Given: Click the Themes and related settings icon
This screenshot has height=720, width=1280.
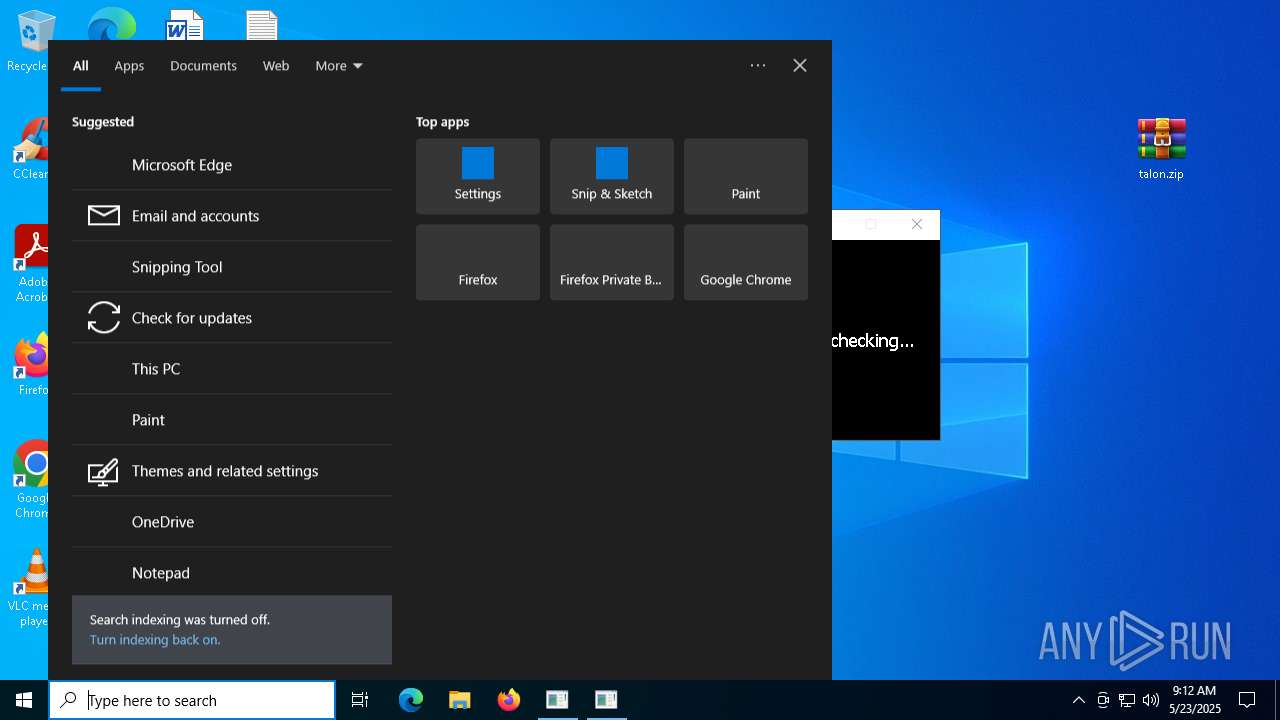Looking at the screenshot, I should tap(104, 471).
